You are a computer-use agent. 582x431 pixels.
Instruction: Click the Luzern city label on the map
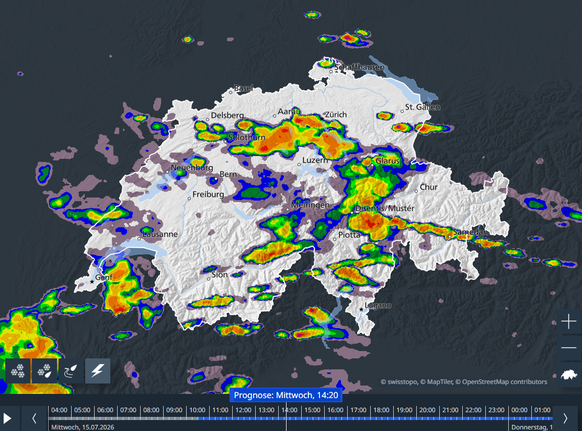(x=315, y=160)
